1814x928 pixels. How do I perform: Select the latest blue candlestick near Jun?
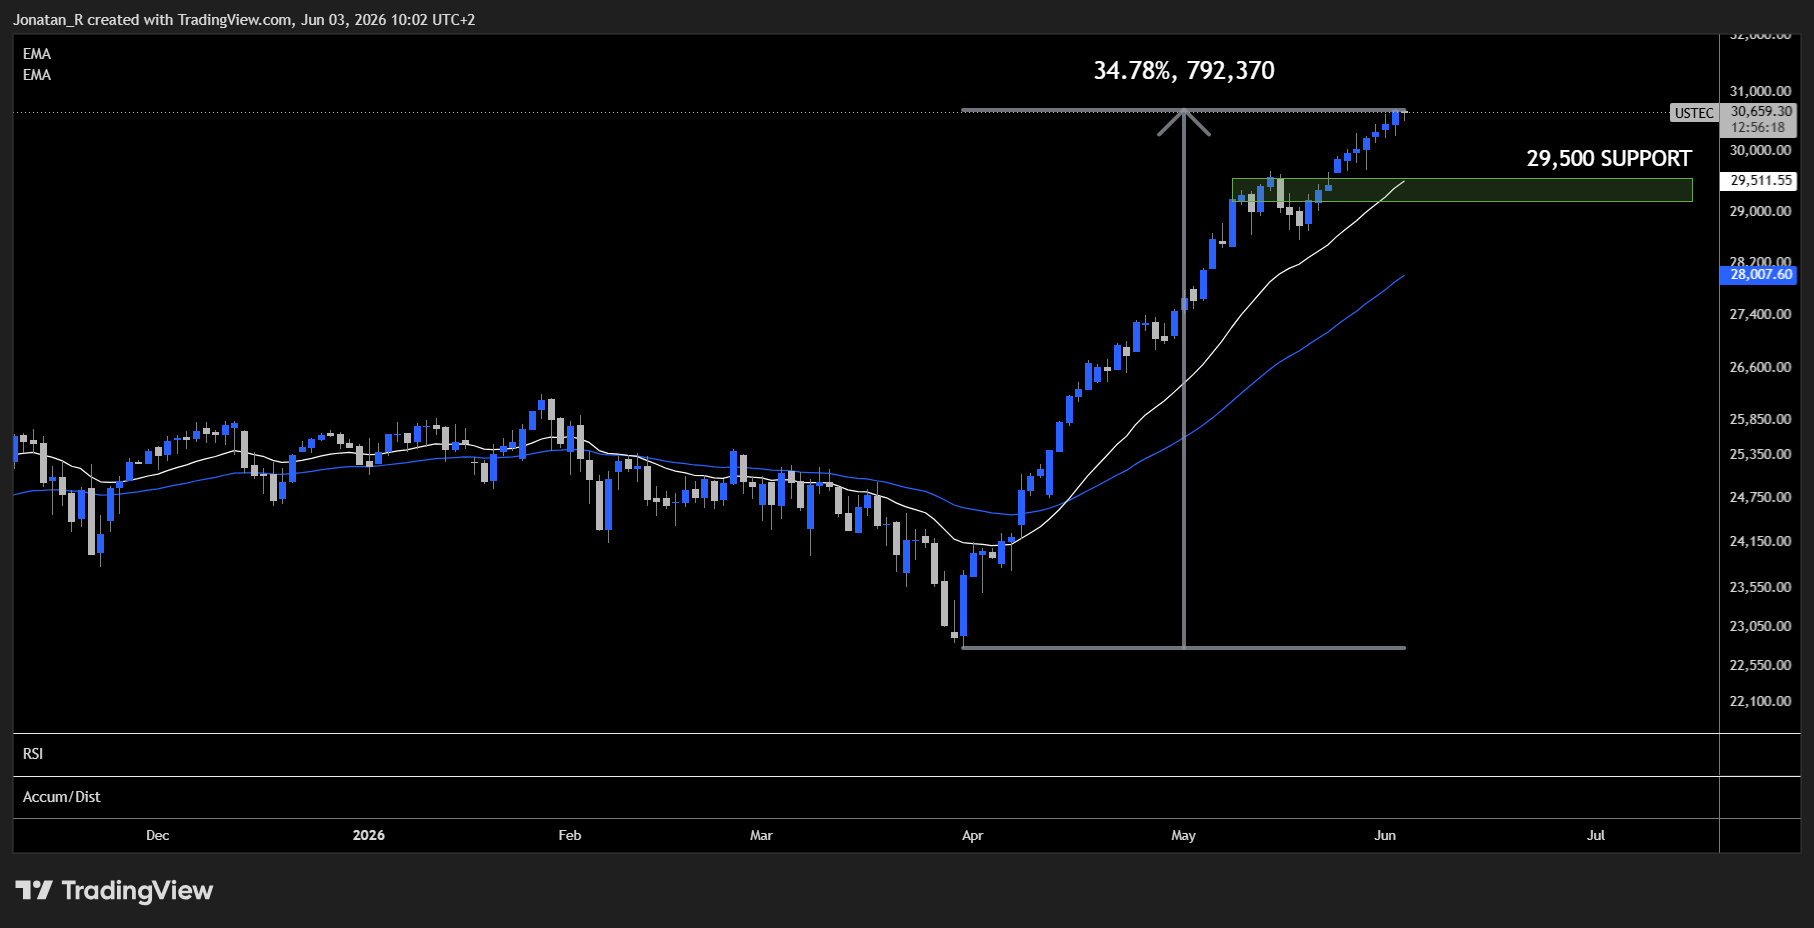[1395, 118]
